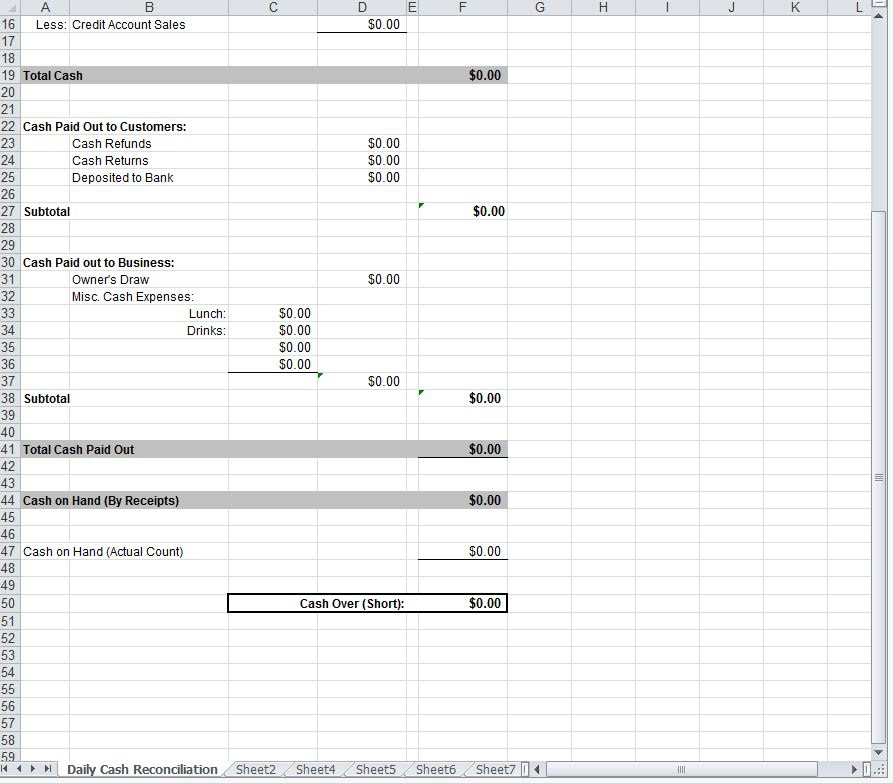Select column F header

click(x=462, y=7)
